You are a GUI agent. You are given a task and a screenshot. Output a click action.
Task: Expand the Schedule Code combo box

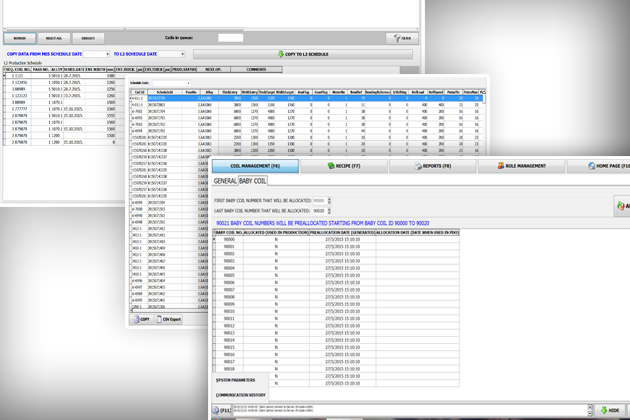pos(187,83)
